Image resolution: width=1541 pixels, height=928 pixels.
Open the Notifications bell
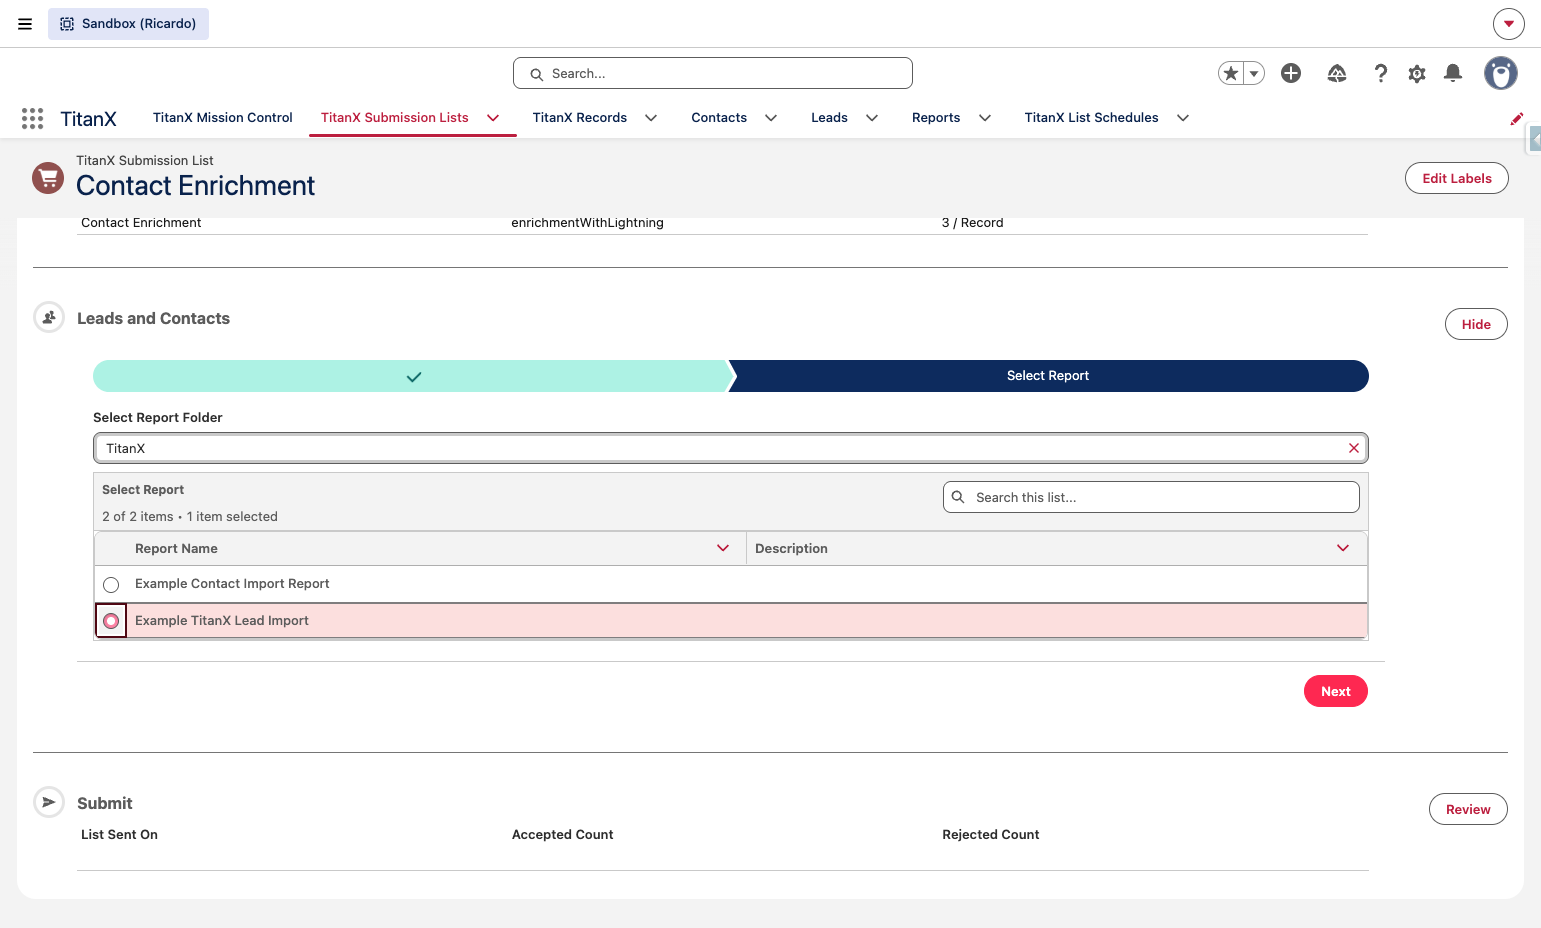pyautogui.click(x=1453, y=73)
